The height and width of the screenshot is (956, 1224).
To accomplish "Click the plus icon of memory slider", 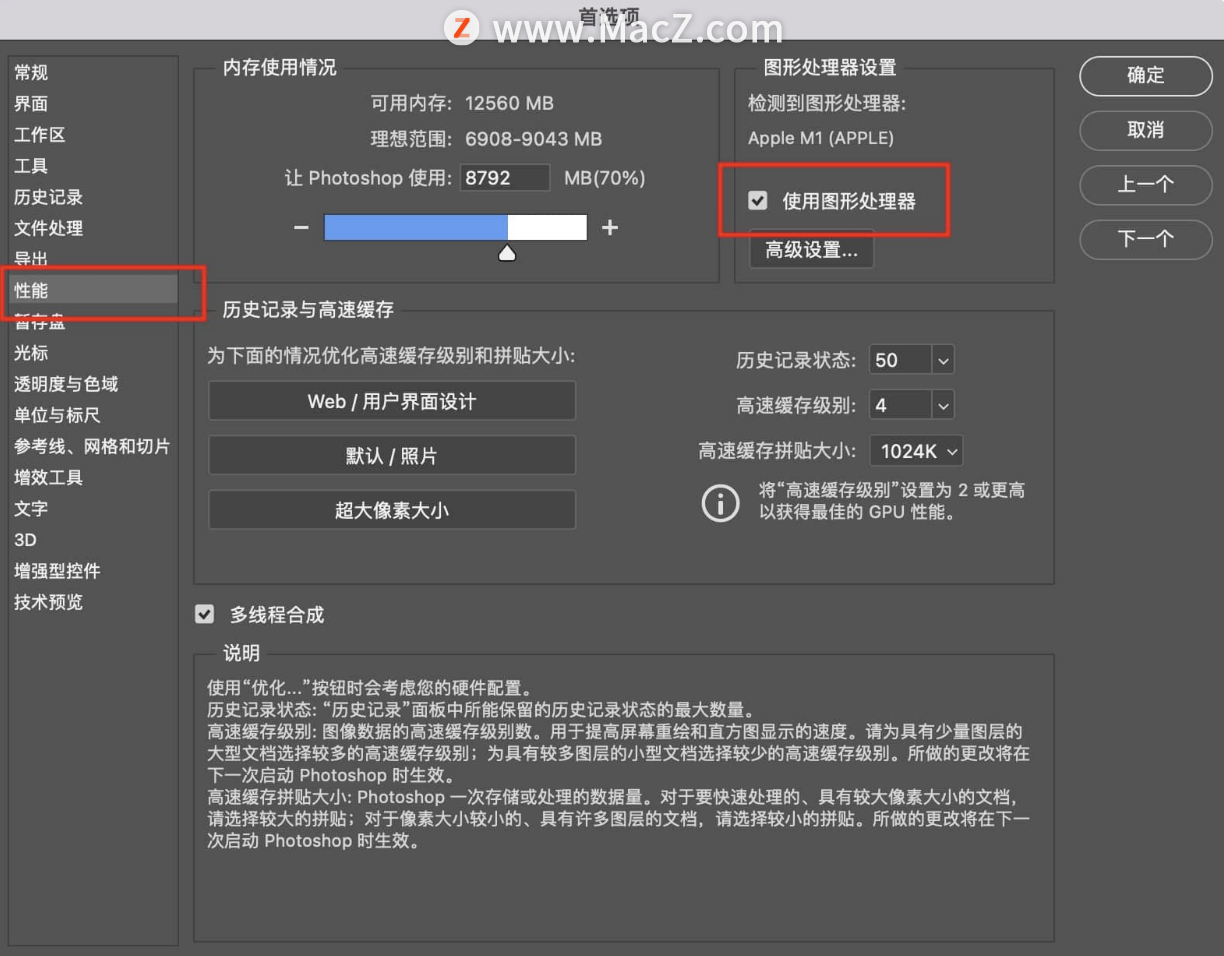I will 610,228.
